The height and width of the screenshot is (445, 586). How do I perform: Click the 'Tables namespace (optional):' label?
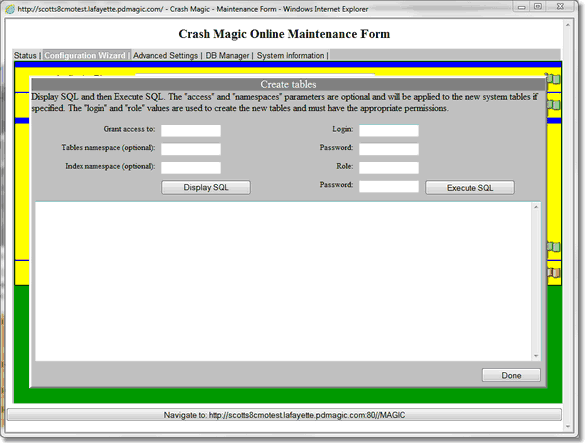pos(108,148)
